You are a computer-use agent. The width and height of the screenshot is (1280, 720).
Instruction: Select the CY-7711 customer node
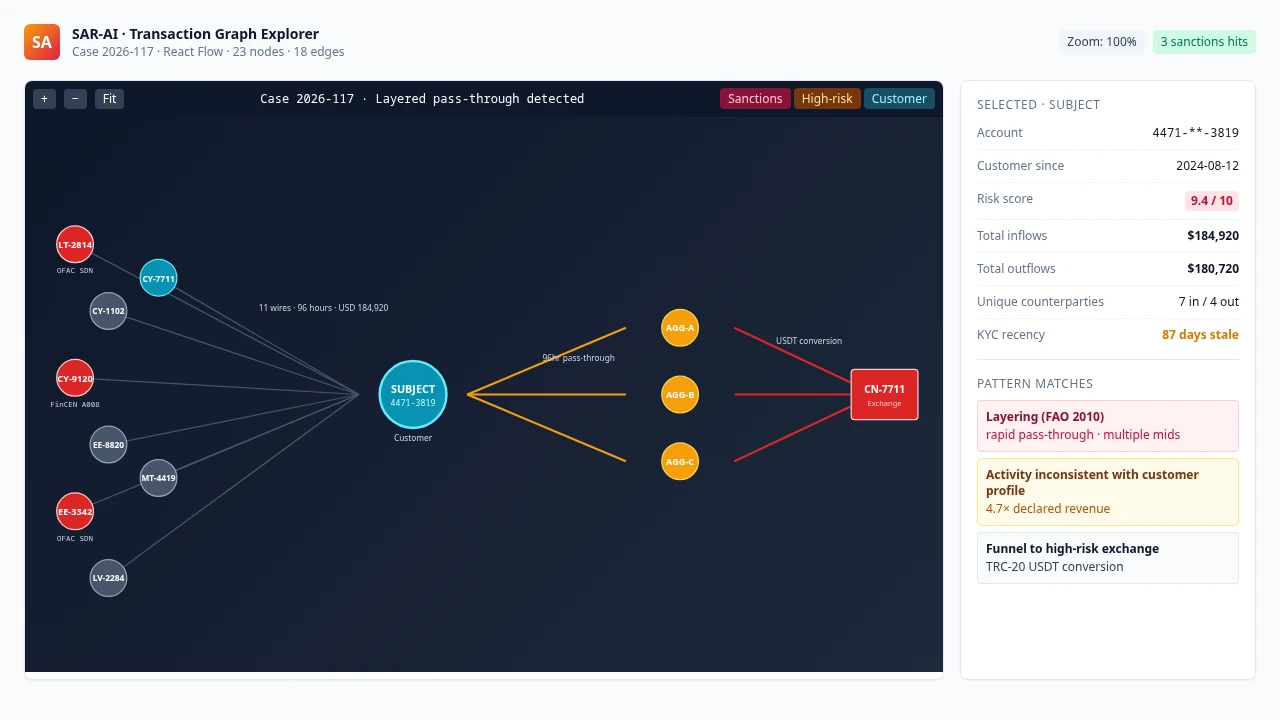coord(158,278)
